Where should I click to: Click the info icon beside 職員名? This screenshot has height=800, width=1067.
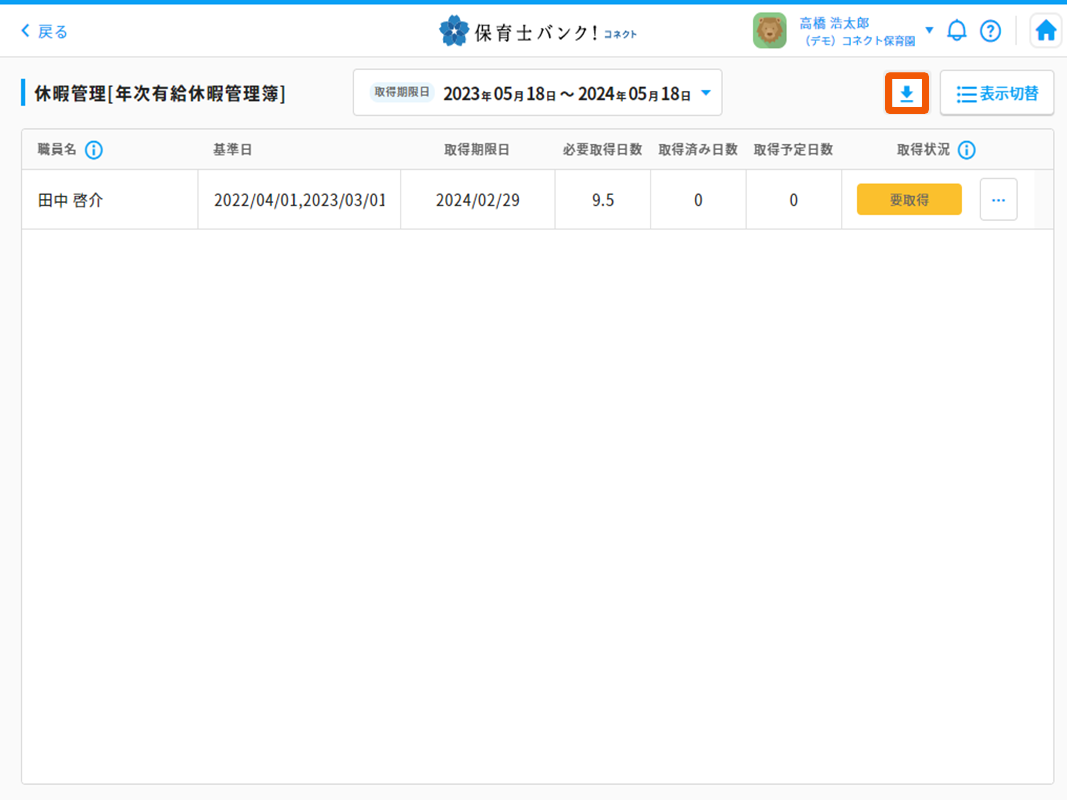94,150
